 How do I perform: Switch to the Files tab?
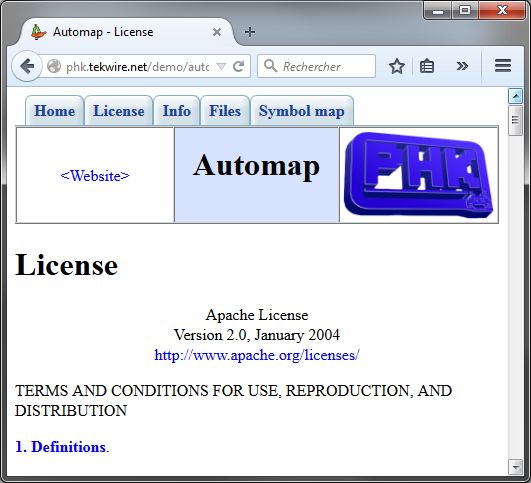point(225,111)
